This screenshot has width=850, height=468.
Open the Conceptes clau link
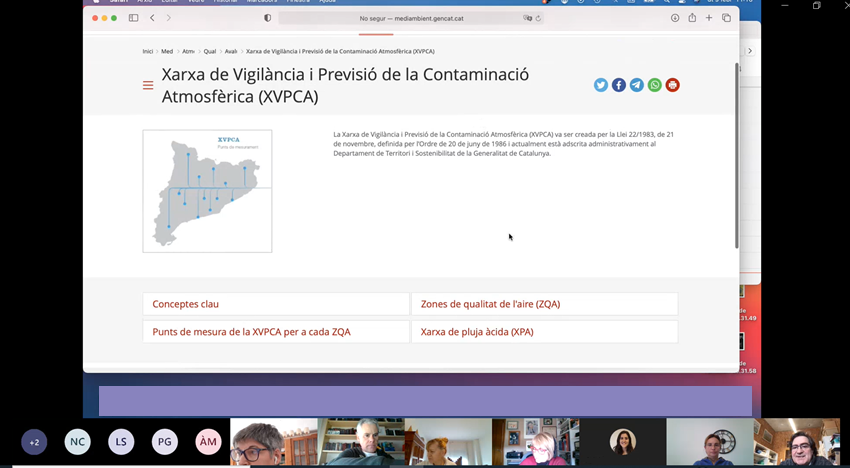[x=276, y=304]
